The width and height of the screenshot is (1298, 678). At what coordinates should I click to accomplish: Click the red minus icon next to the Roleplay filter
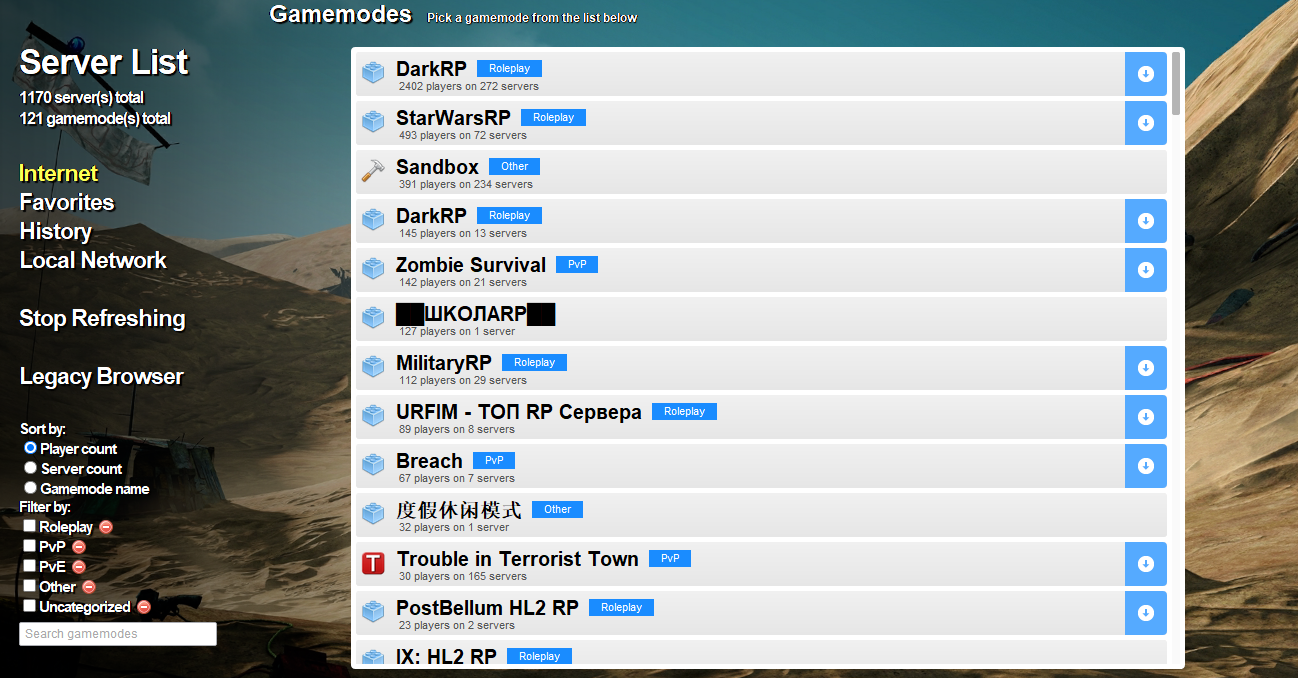tap(106, 527)
